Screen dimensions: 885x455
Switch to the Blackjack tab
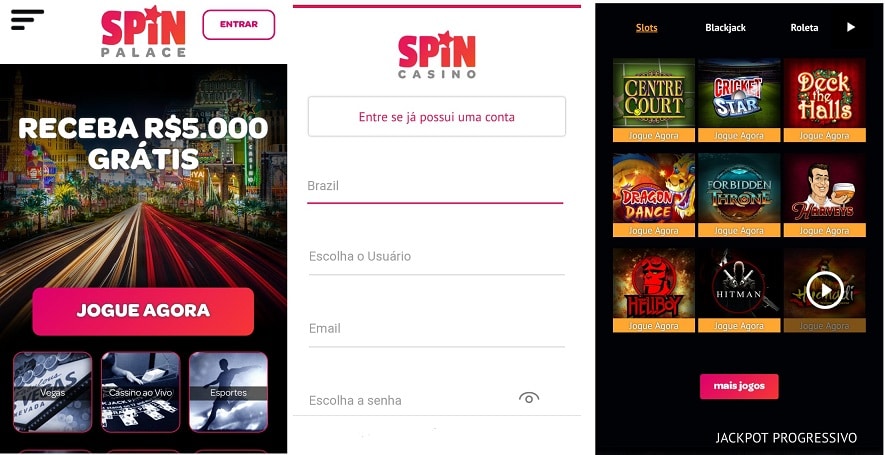click(x=725, y=28)
